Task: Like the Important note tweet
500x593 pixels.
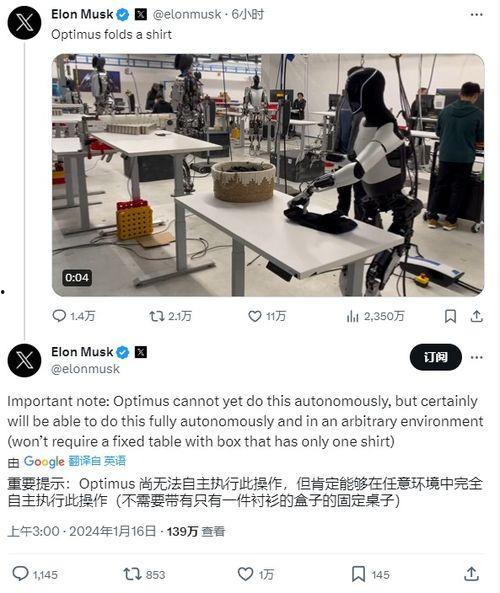Action: 245,574
